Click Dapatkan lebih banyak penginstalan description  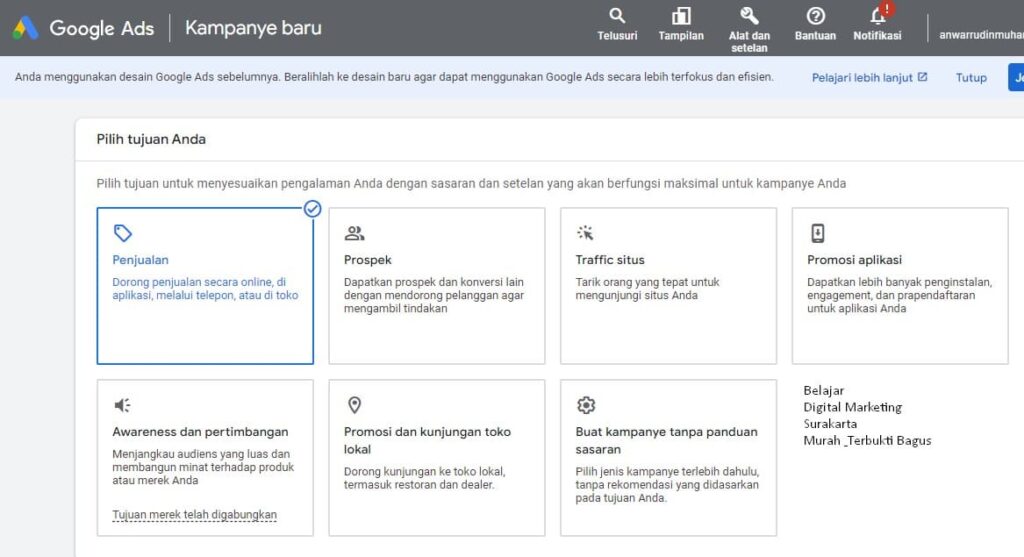(x=899, y=295)
